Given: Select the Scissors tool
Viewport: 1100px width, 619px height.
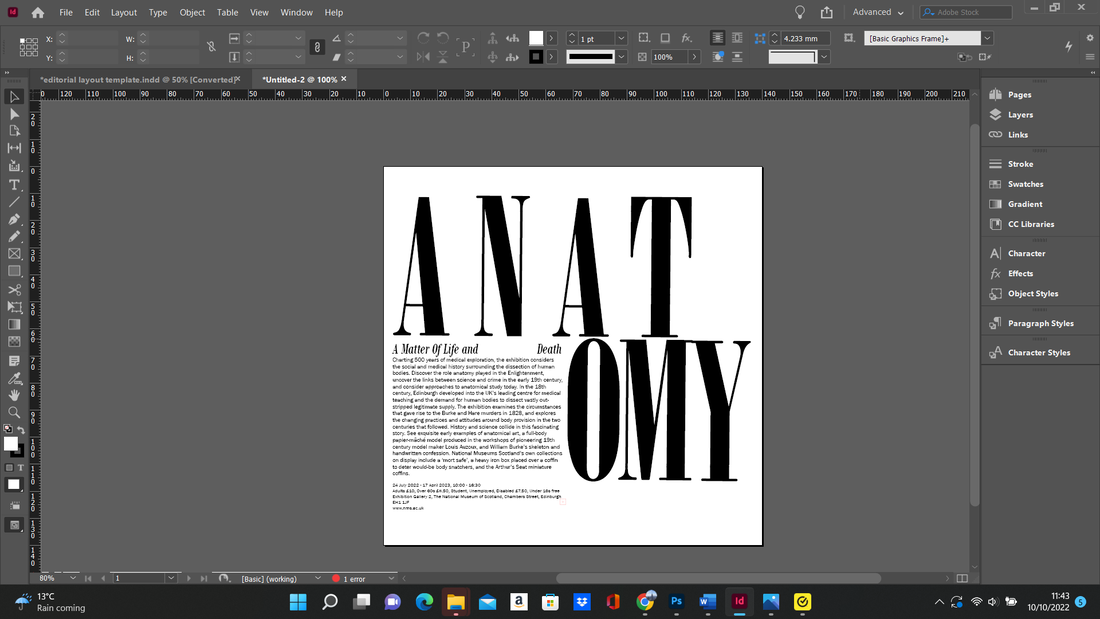Looking at the screenshot, I should tap(14, 289).
